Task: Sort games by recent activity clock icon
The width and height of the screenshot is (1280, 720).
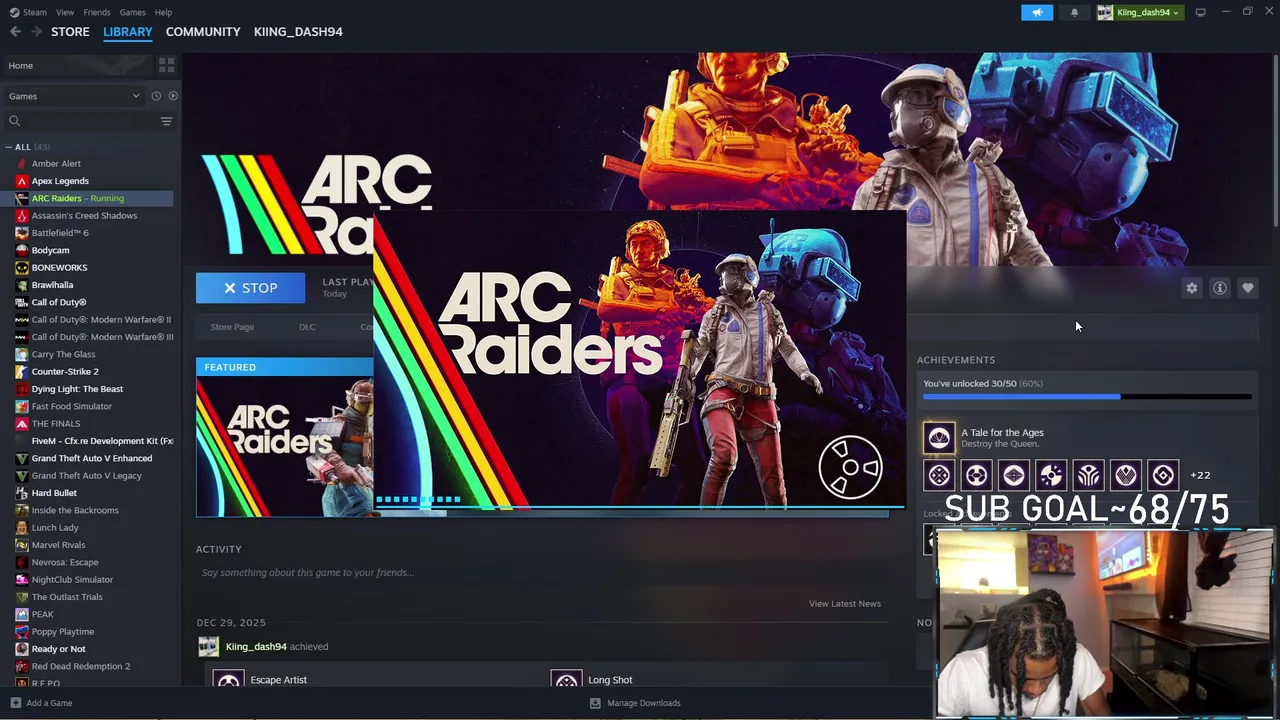Action: (x=156, y=96)
